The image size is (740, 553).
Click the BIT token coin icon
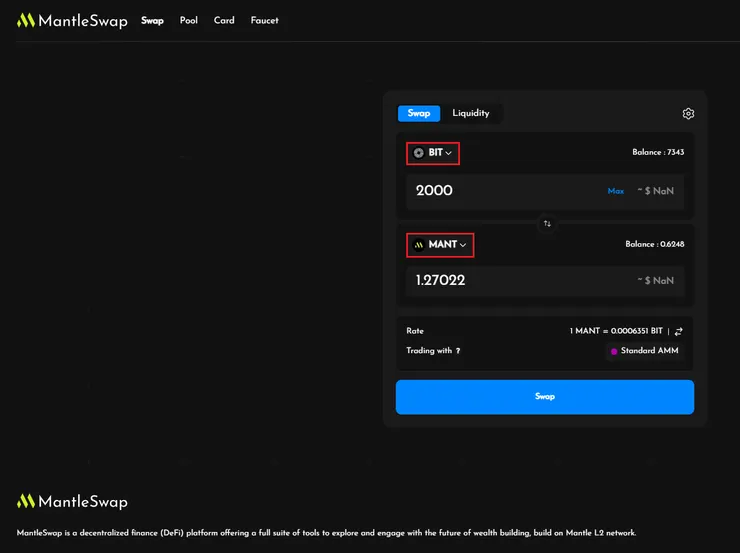click(419, 153)
